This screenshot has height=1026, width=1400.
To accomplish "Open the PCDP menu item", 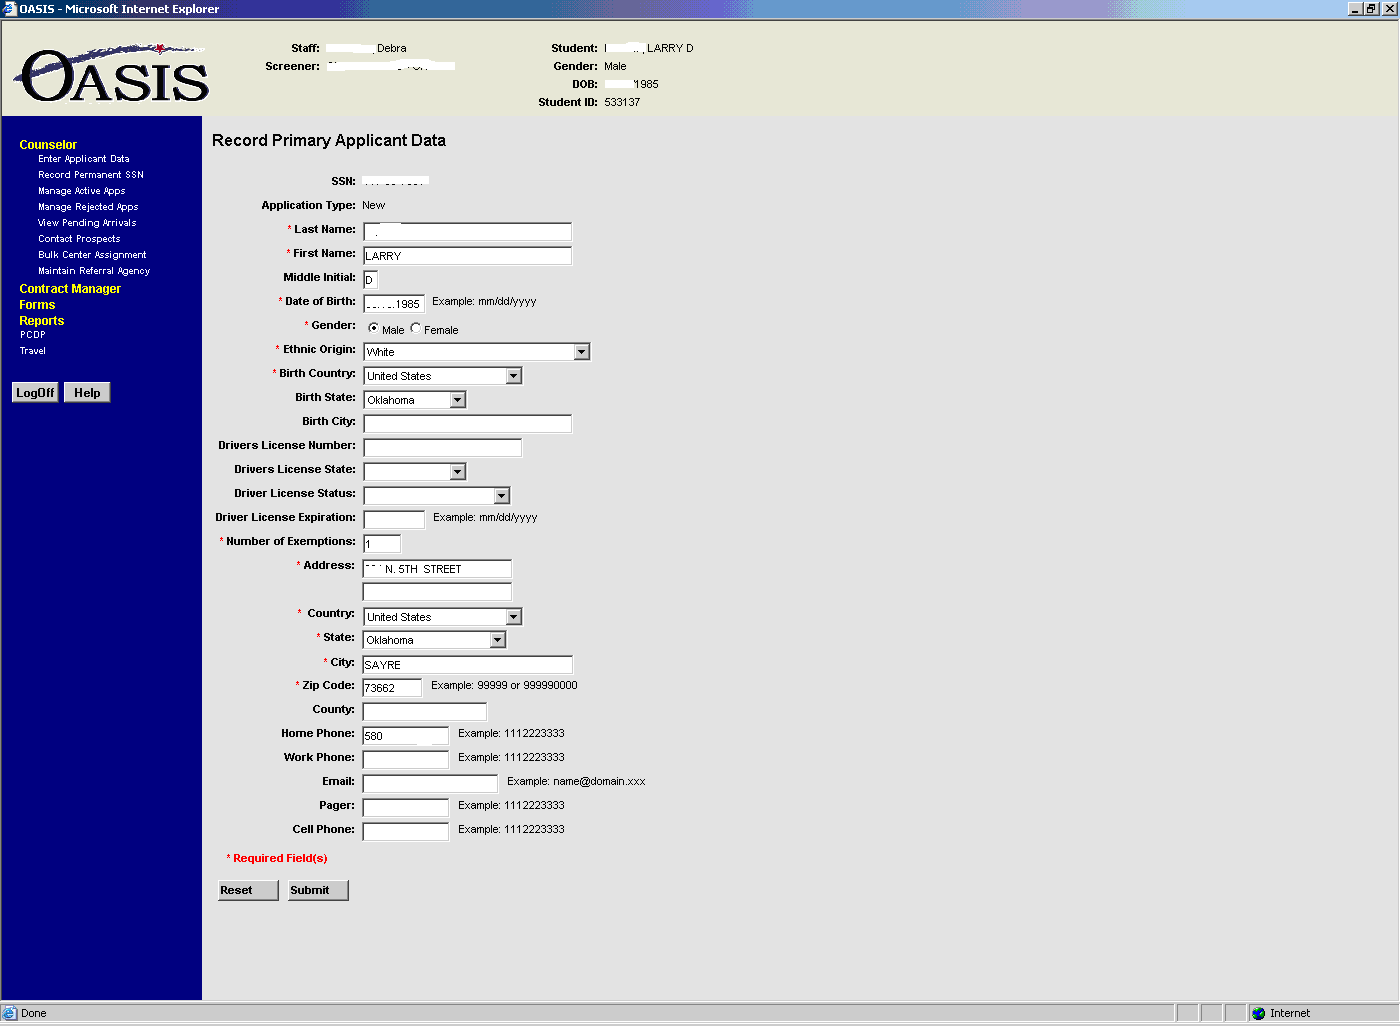I will tap(33, 335).
